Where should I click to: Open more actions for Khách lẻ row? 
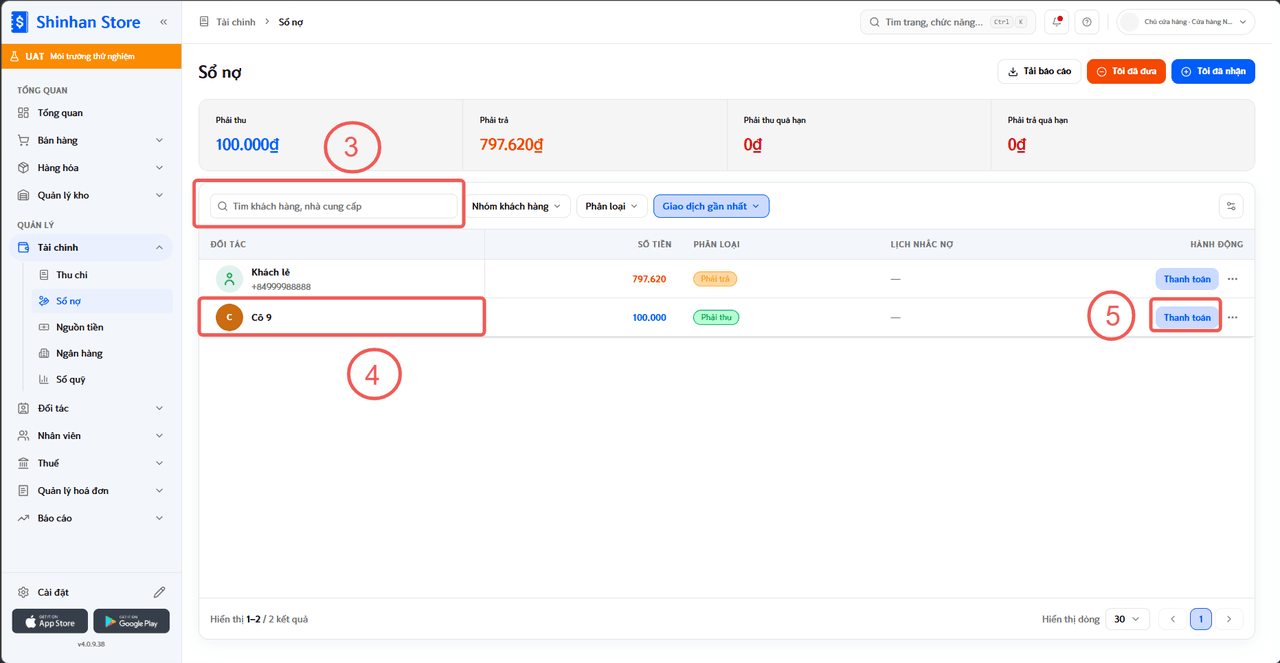[1233, 279]
